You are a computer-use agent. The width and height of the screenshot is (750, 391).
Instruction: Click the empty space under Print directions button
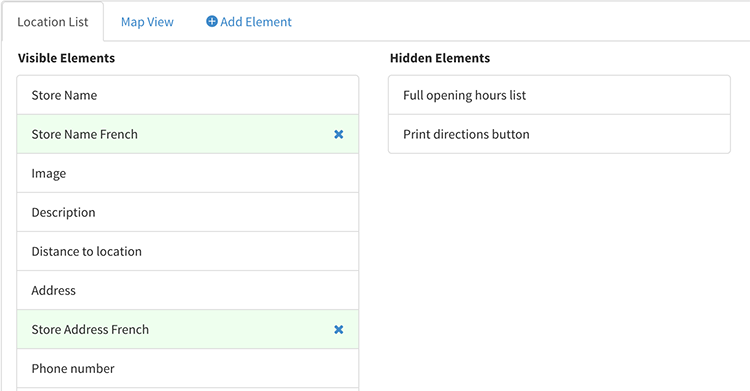559,272
